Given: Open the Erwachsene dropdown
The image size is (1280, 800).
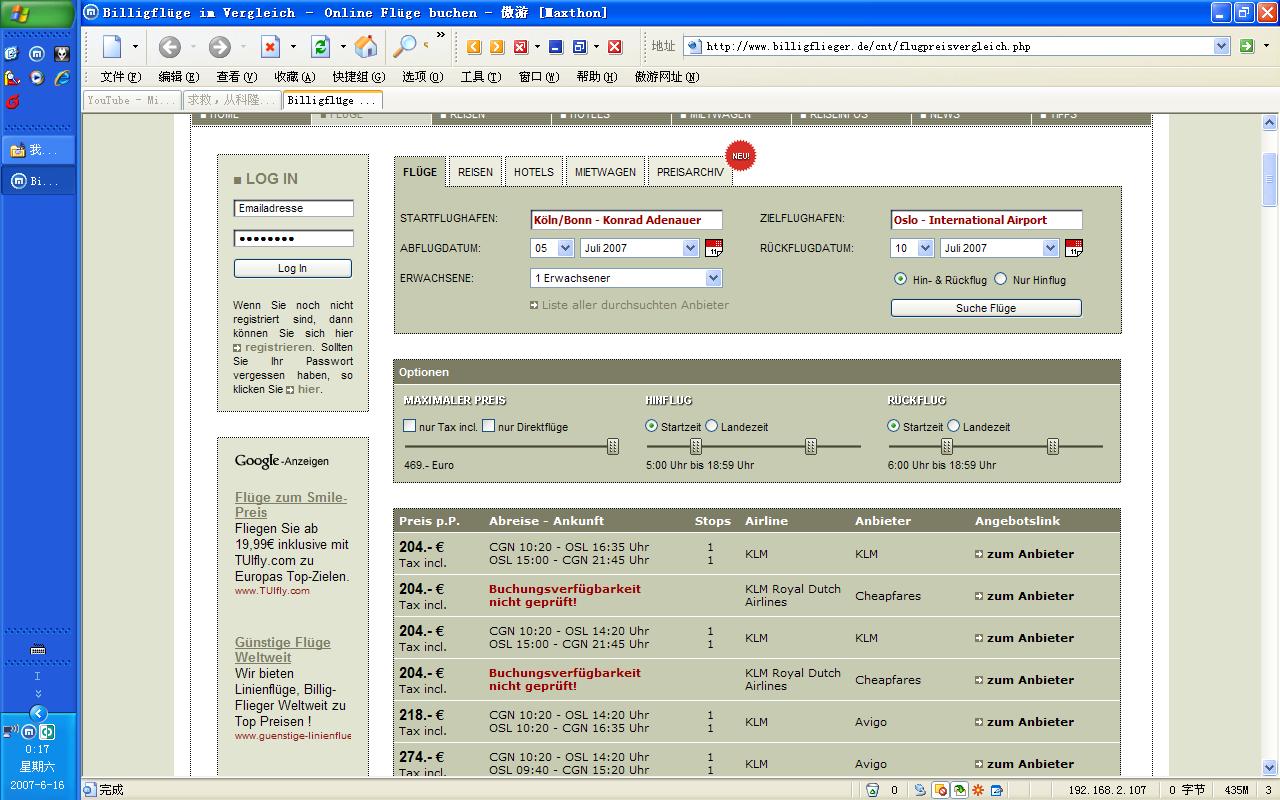Looking at the screenshot, I should 626,278.
